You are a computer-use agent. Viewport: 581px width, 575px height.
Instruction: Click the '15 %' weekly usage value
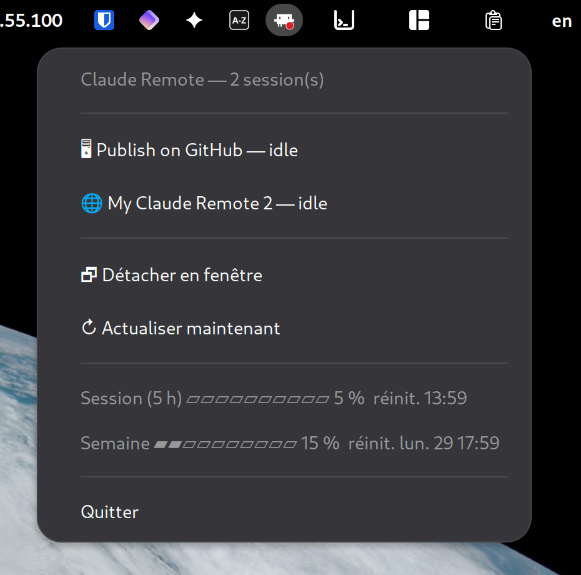coord(320,443)
